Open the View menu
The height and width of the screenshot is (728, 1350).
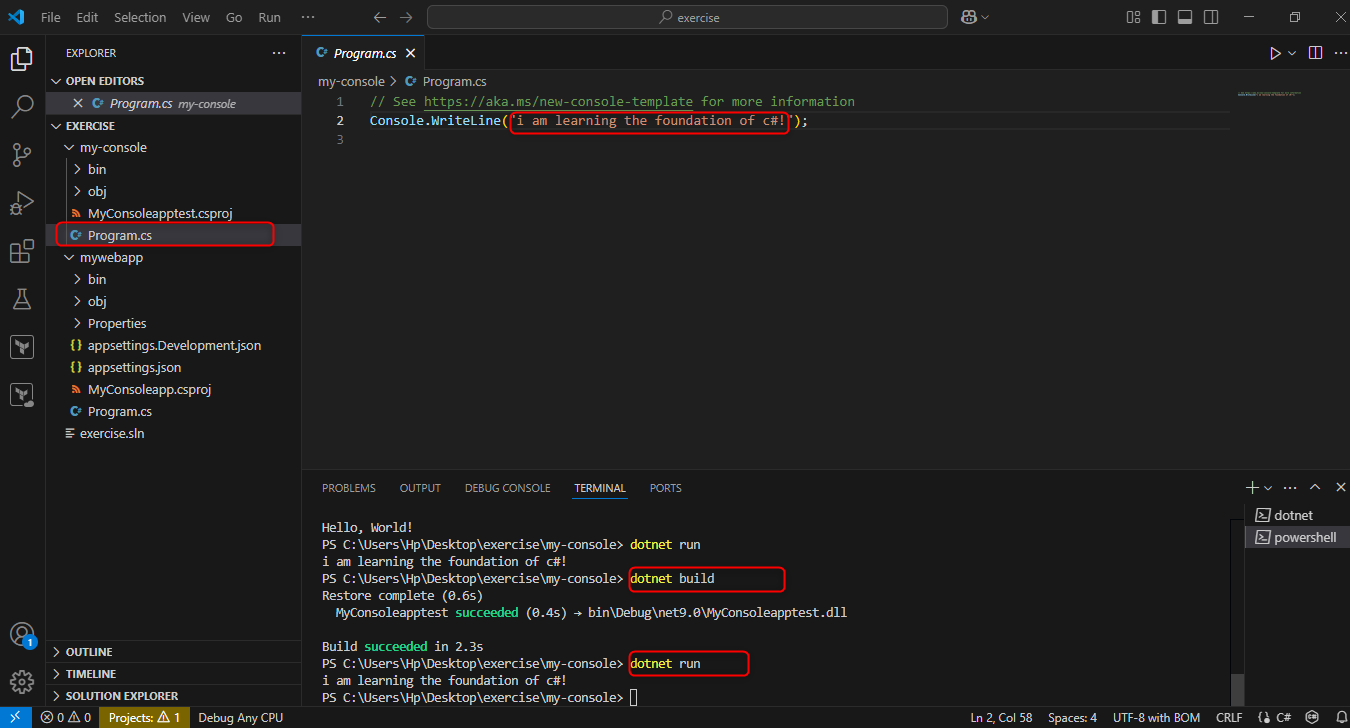tap(196, 17)
